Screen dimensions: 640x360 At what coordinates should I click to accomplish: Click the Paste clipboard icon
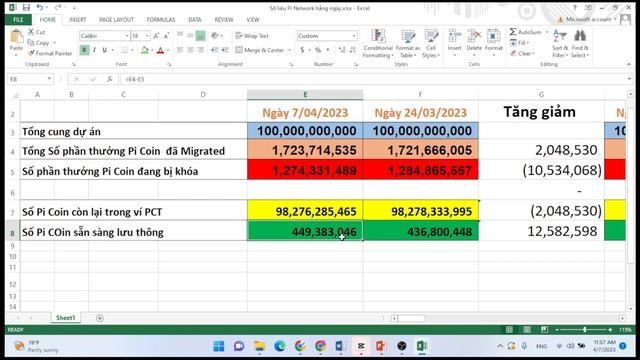[x=16, y=37]
